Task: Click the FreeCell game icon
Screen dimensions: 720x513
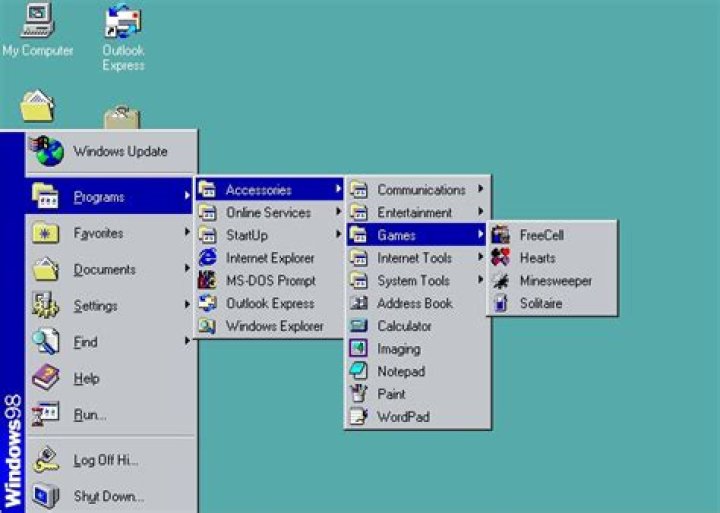Action: tap(501, 235)
